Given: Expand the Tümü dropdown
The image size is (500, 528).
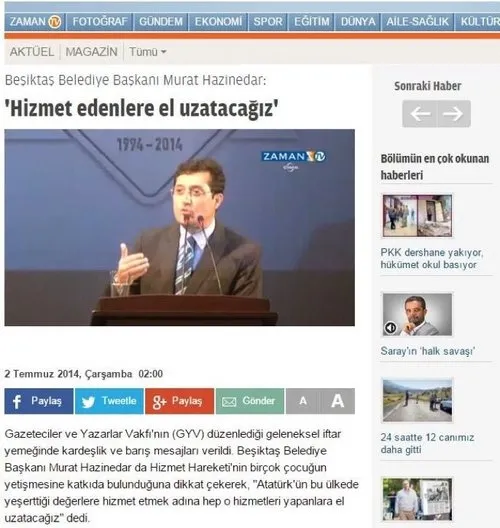Looking at the screenshot, I should (x=148, y=52).
